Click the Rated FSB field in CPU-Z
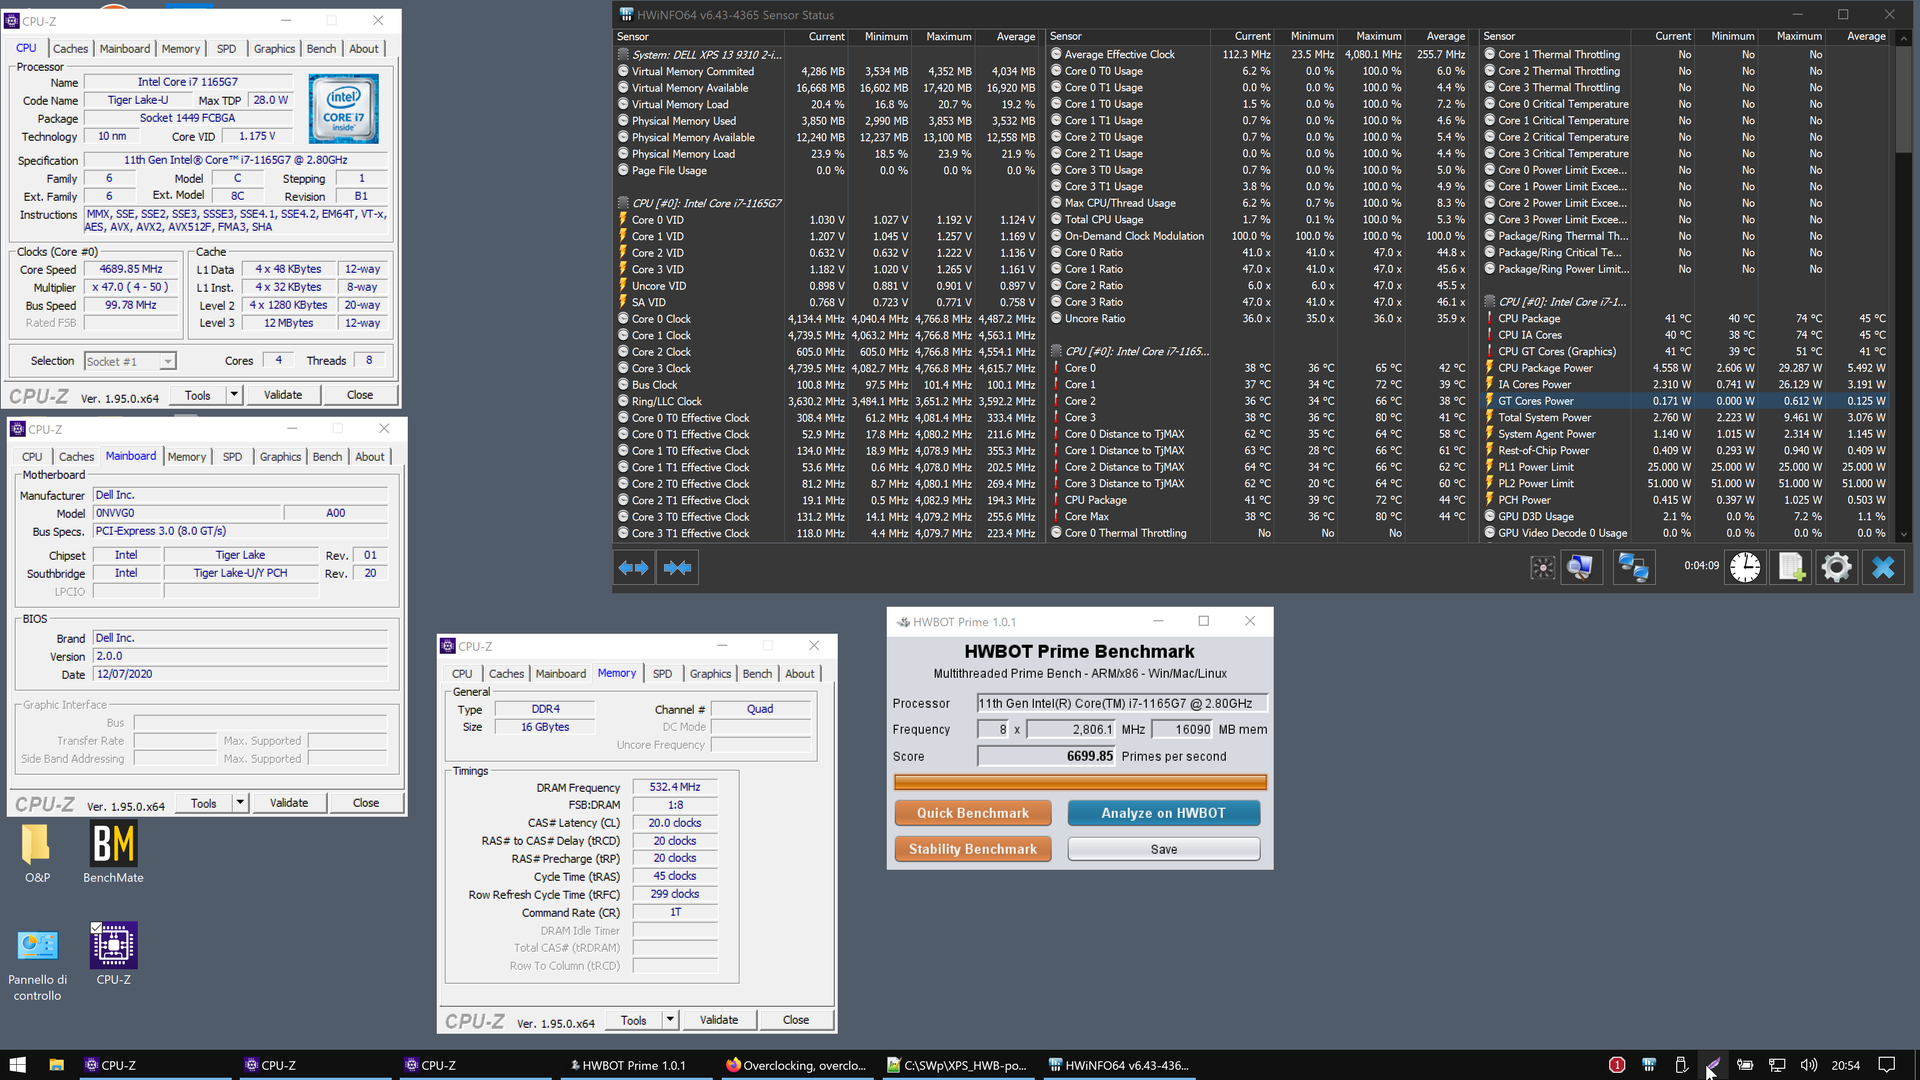Image resolution: width=1920 pixels, height=1080 pixels. [x=133, y=323]
